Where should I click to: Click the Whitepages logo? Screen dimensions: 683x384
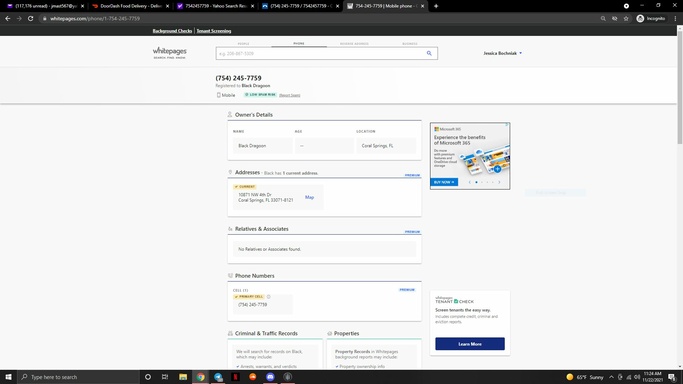pyautogui.click(x=169, y=53)
